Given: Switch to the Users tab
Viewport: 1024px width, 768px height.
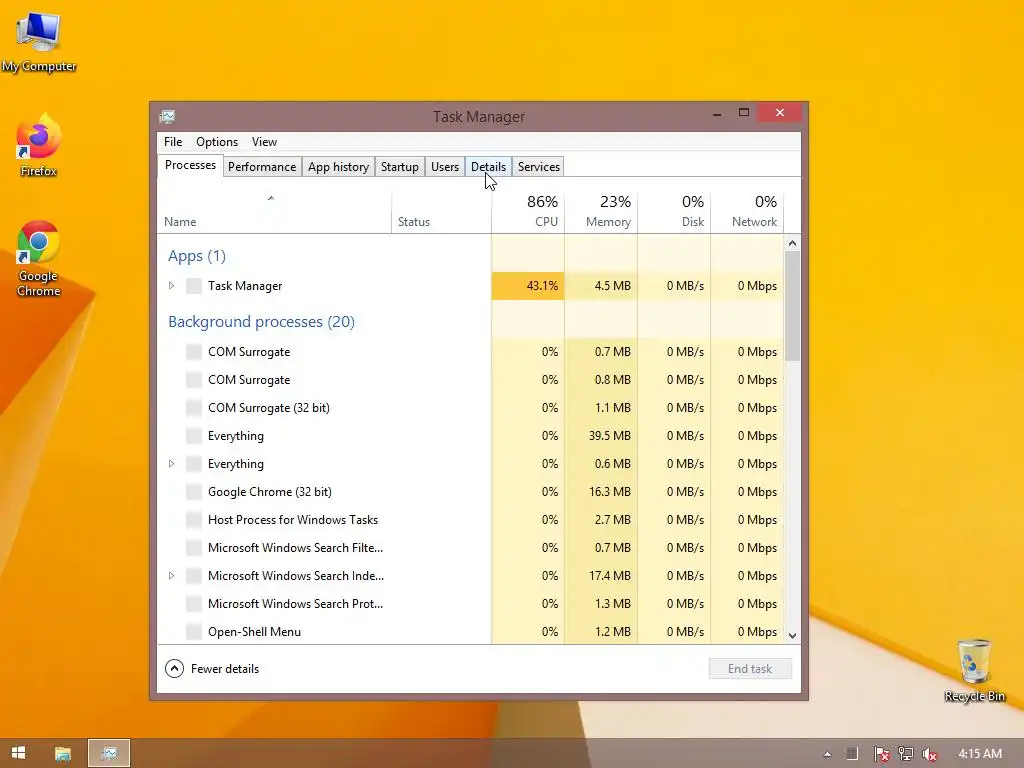Looking at the screenshot, I should coord(445,167).
